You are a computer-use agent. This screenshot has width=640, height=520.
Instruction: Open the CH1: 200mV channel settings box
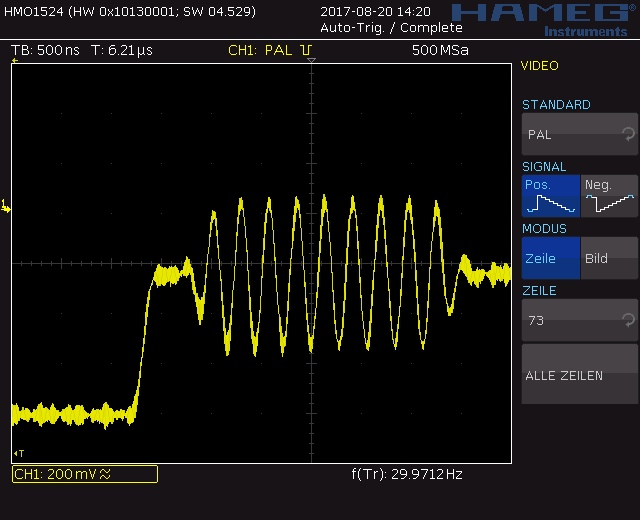(84, 474)
